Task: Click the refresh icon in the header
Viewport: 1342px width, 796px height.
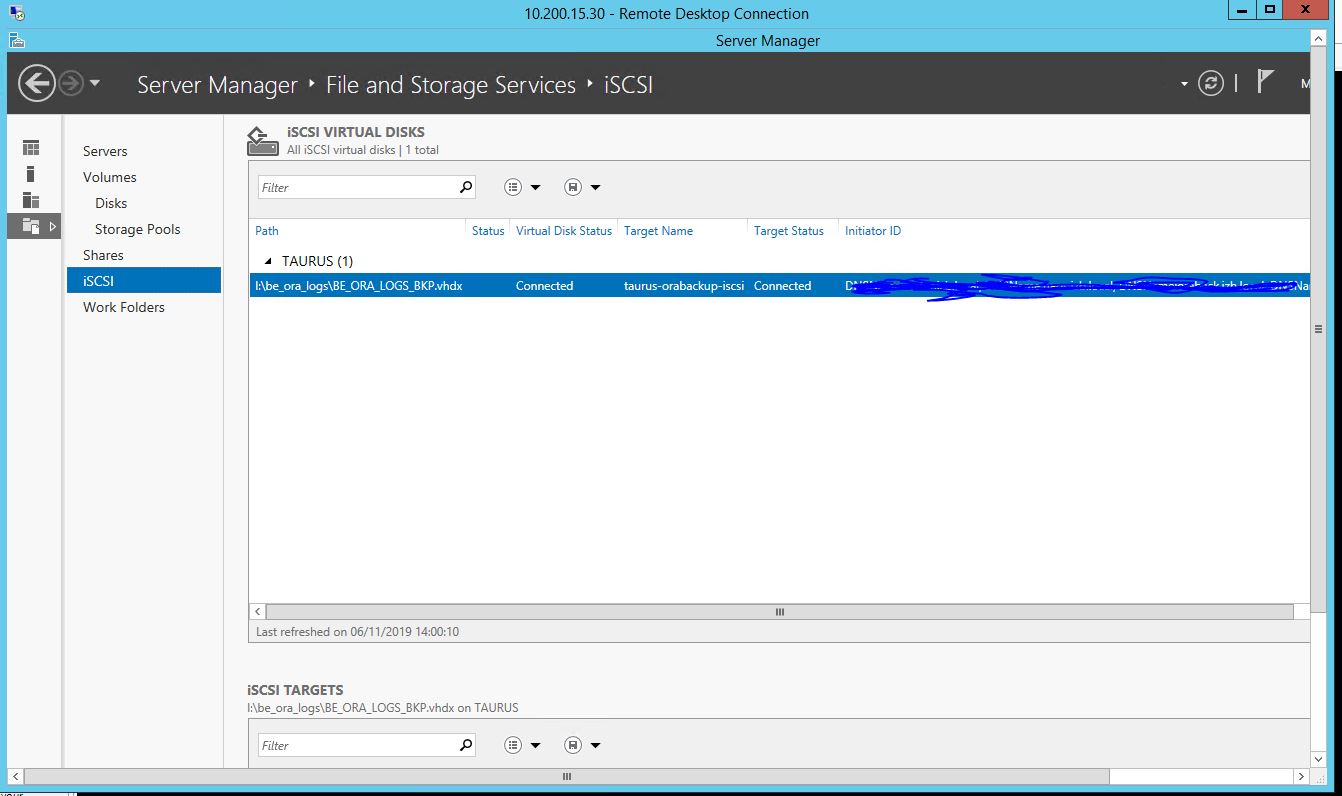Action: 1211,83
